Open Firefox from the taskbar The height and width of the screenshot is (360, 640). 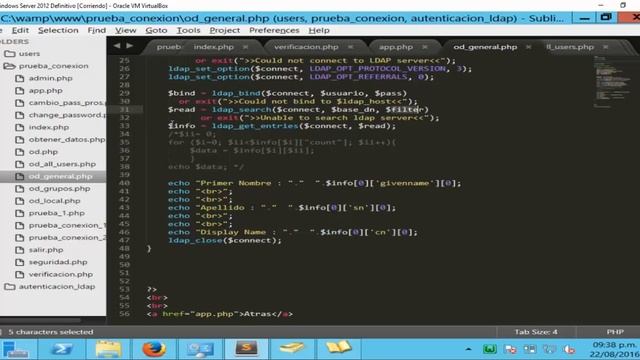click(x=154, y=349)
